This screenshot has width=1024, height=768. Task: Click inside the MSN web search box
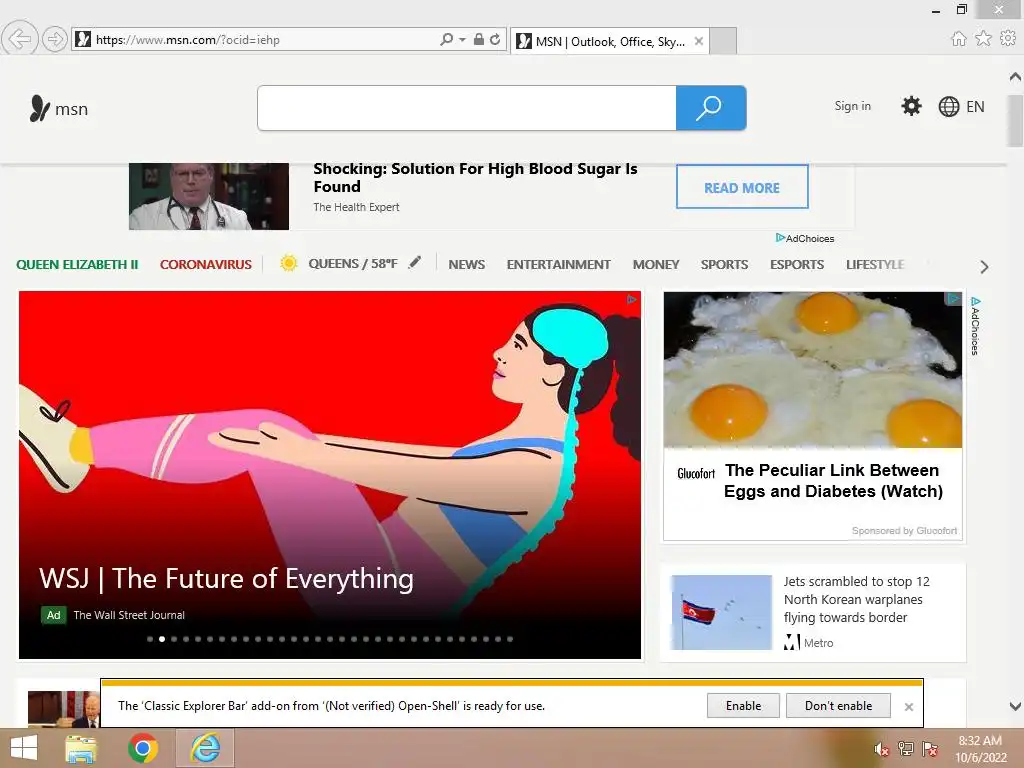[467, 108]
